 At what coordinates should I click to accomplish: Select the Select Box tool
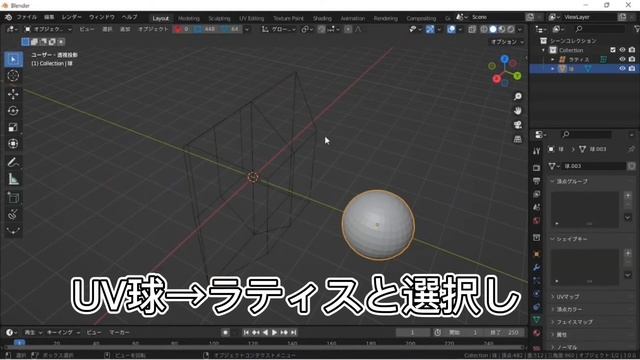tap(13, 60)
